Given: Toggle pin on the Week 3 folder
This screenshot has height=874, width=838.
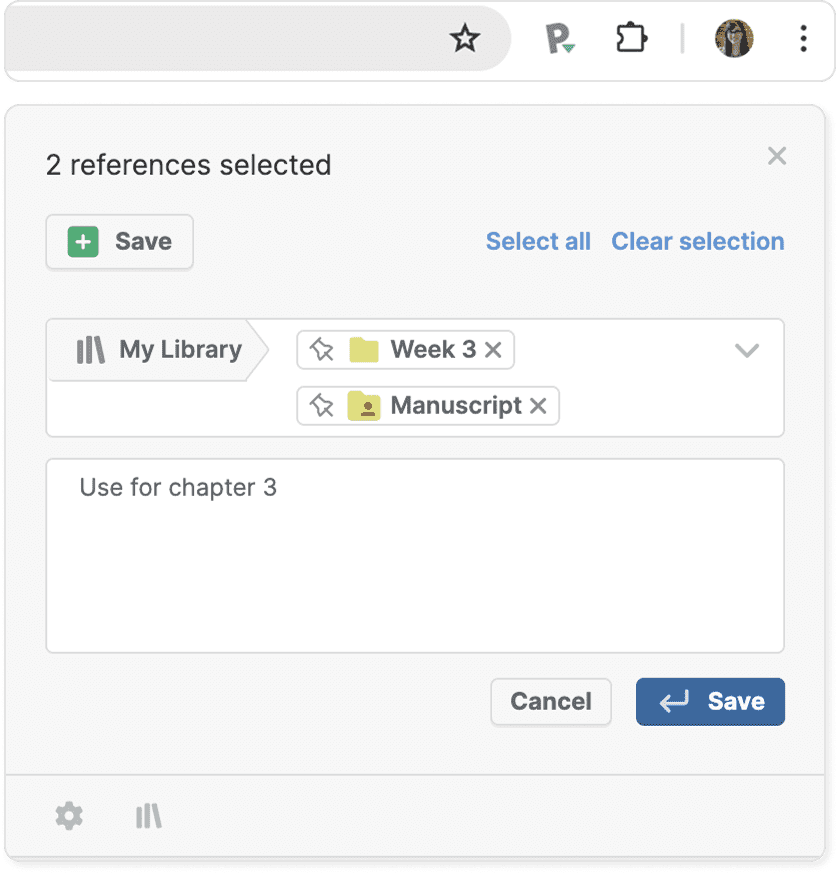Looking at the screenshot, I should point(322,349).
